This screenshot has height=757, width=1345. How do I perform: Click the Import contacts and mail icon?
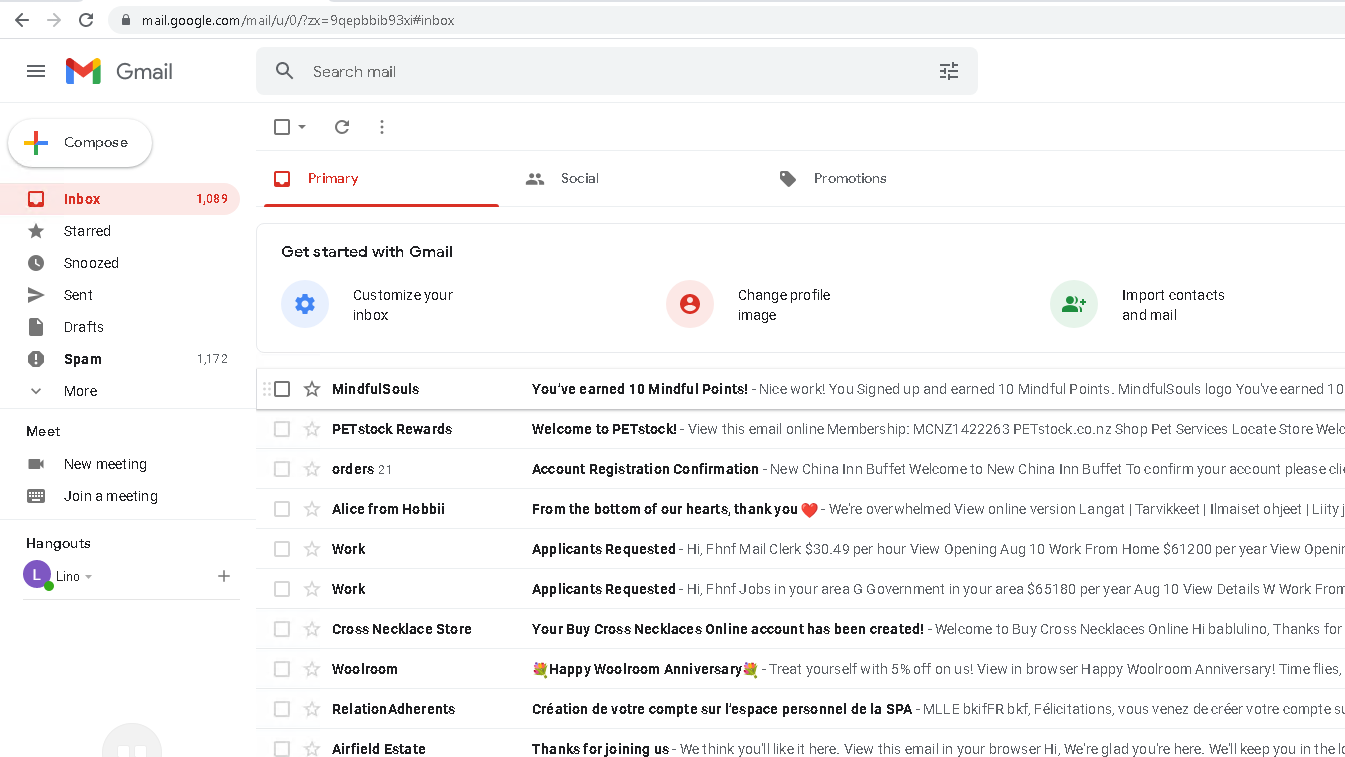point(1074,304)
